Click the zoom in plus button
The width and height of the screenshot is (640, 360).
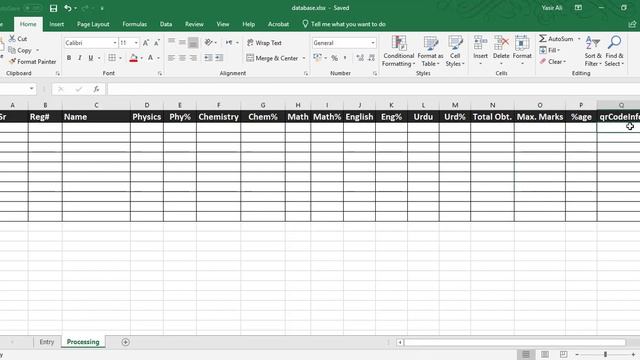coord(633,354)
